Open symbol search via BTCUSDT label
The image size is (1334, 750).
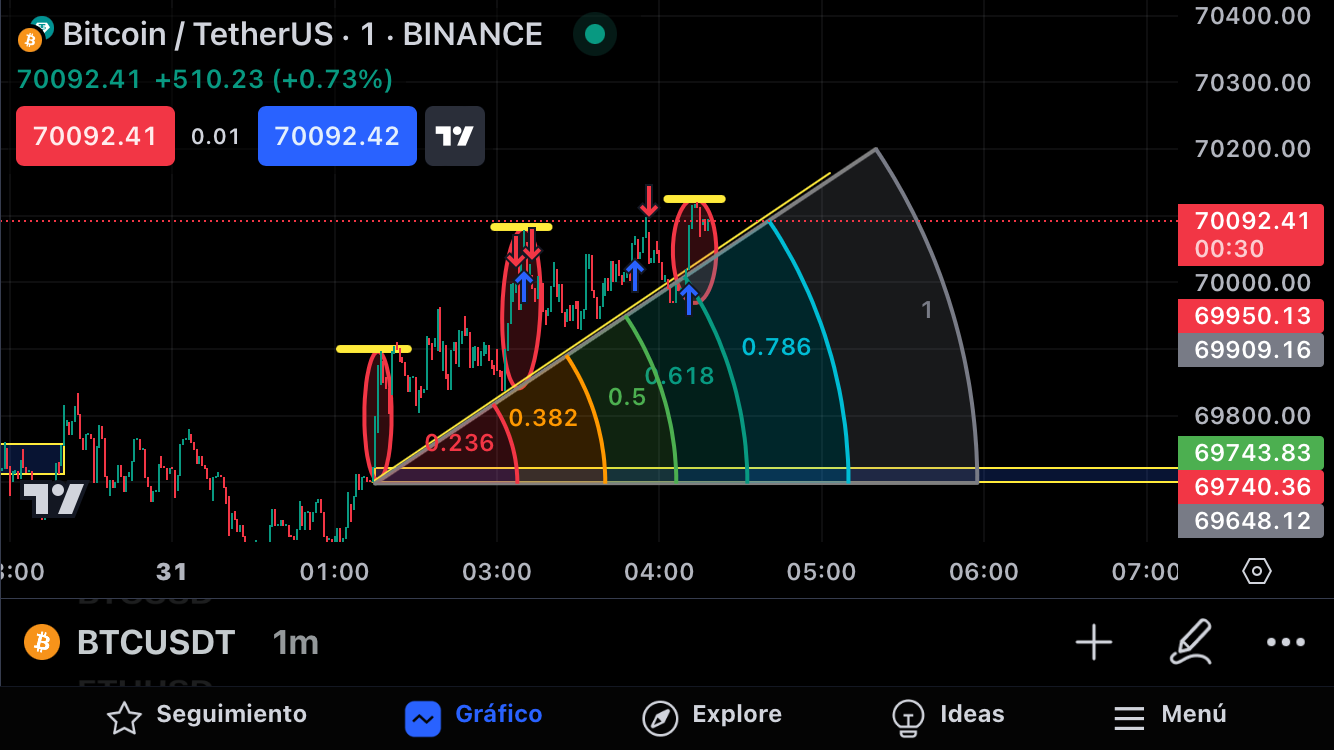[x=156, y=642]
